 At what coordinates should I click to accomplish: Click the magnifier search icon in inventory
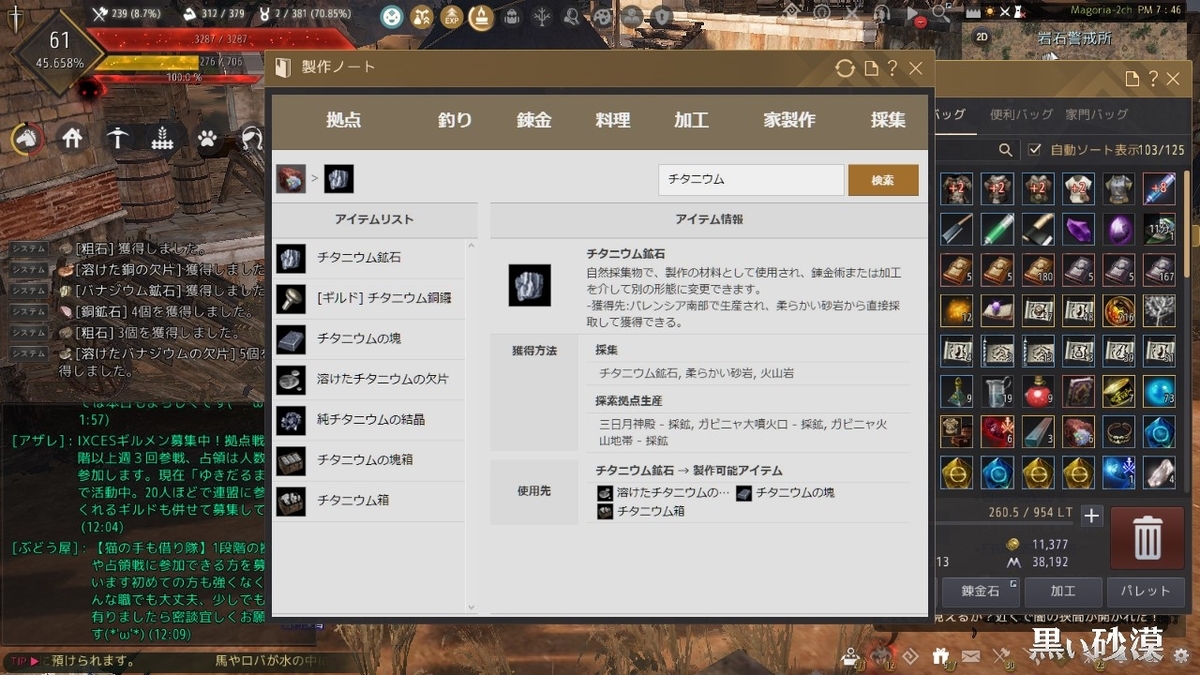tap(1006, 150)
